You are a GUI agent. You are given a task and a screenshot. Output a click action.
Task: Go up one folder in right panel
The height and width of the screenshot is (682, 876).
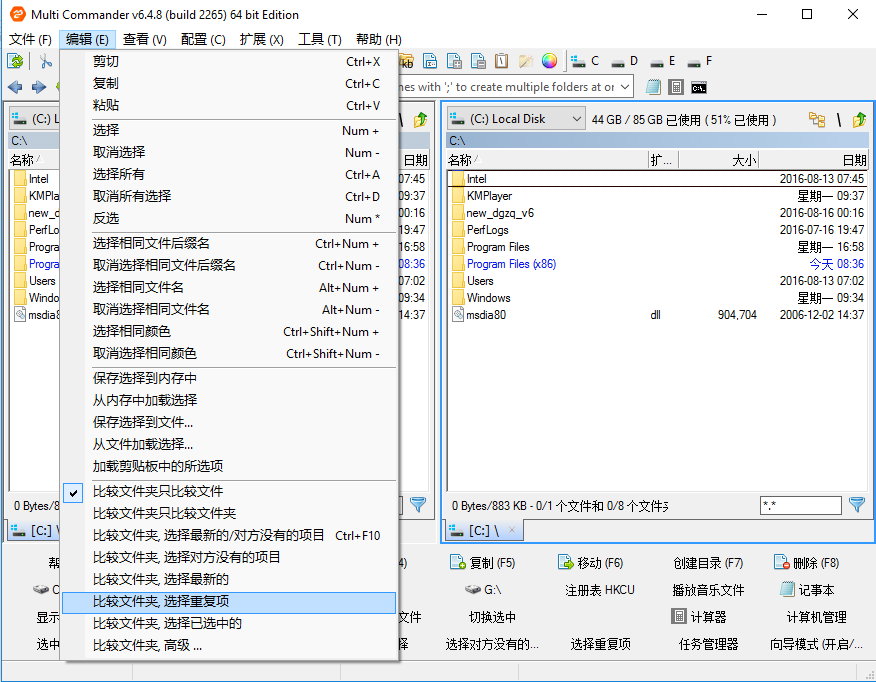tap(859, 119)
